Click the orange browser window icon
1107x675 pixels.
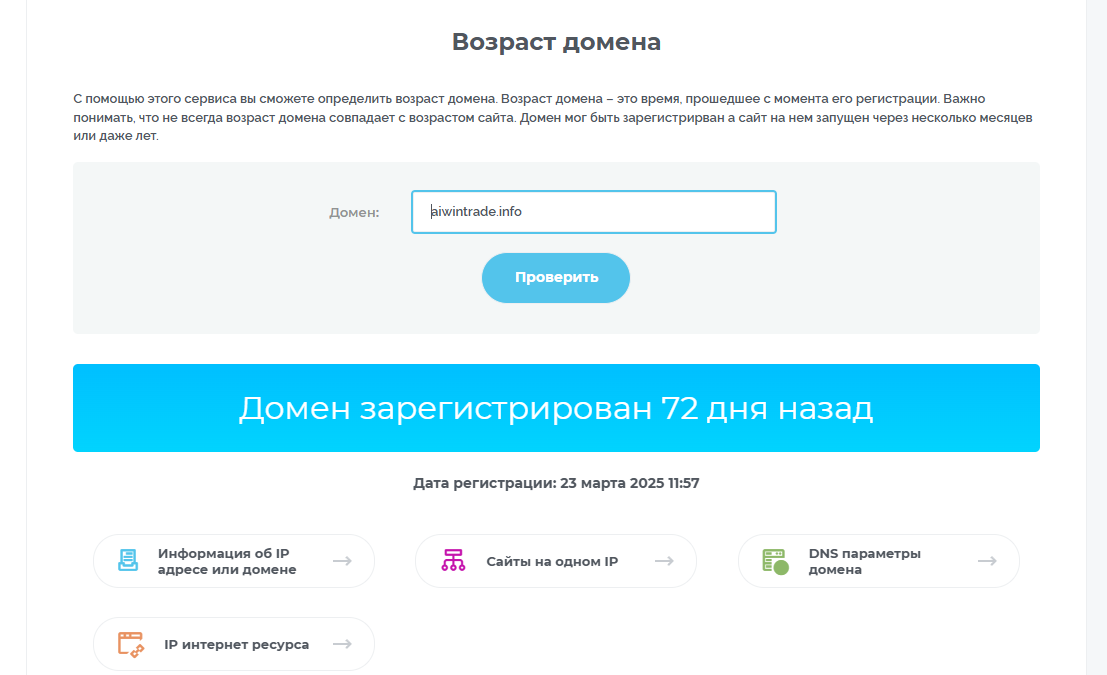[x=131, y=645]
